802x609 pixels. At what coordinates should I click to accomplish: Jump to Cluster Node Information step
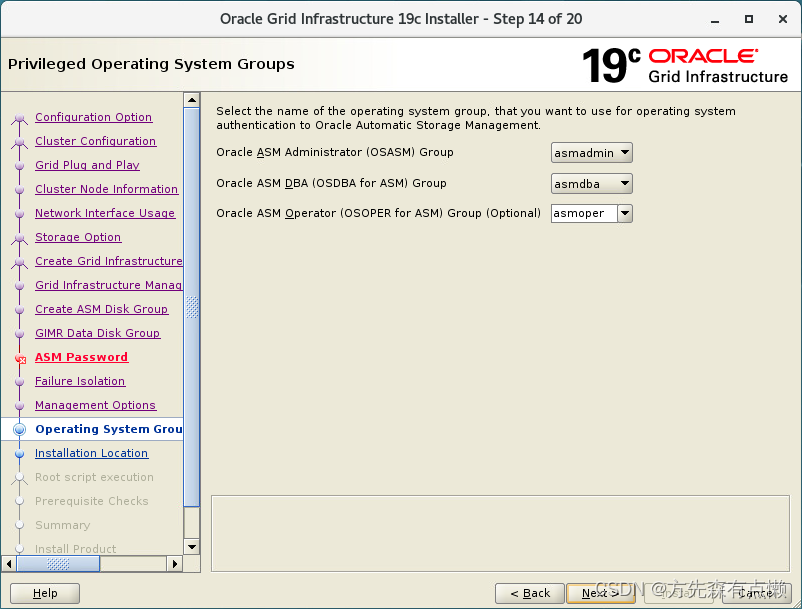(106, 189)
